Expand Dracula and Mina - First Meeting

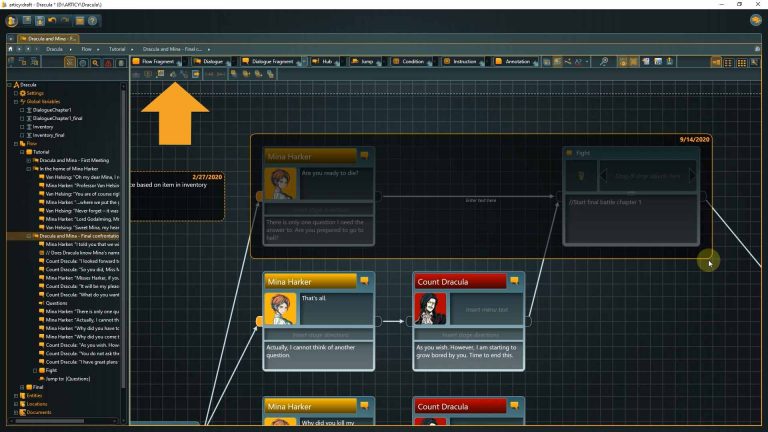[28, 160]
